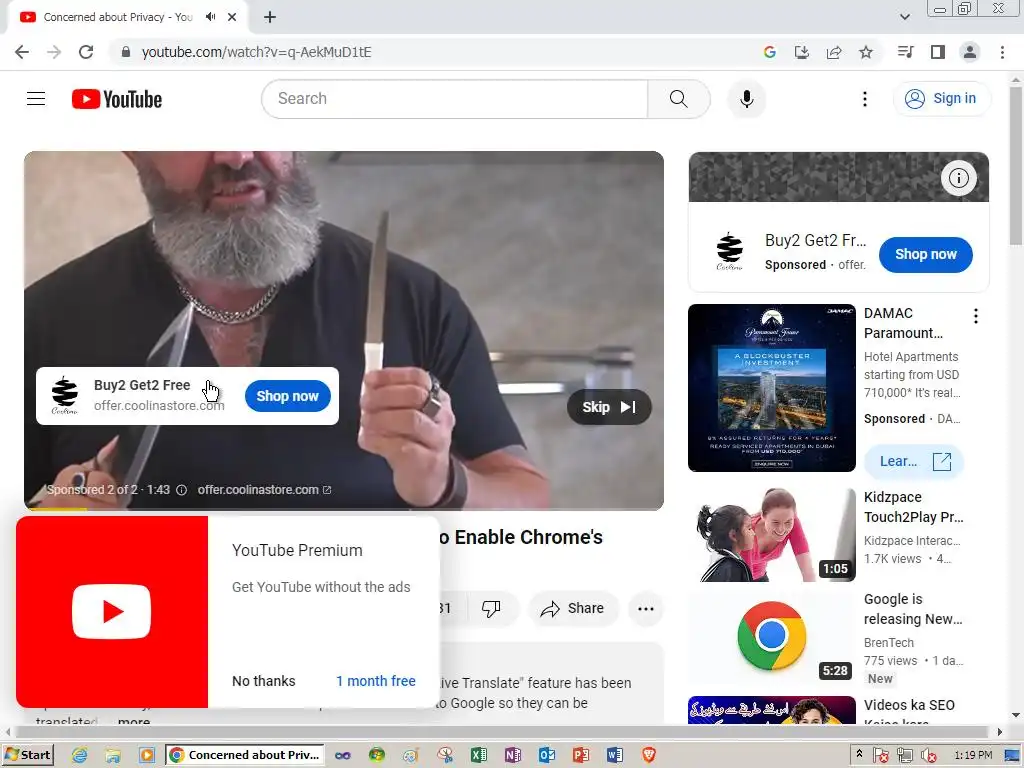This screenshot has width=1024, height=768.
Task: Open the Chrome logo video thumbnail
Action: coord(771,637)
